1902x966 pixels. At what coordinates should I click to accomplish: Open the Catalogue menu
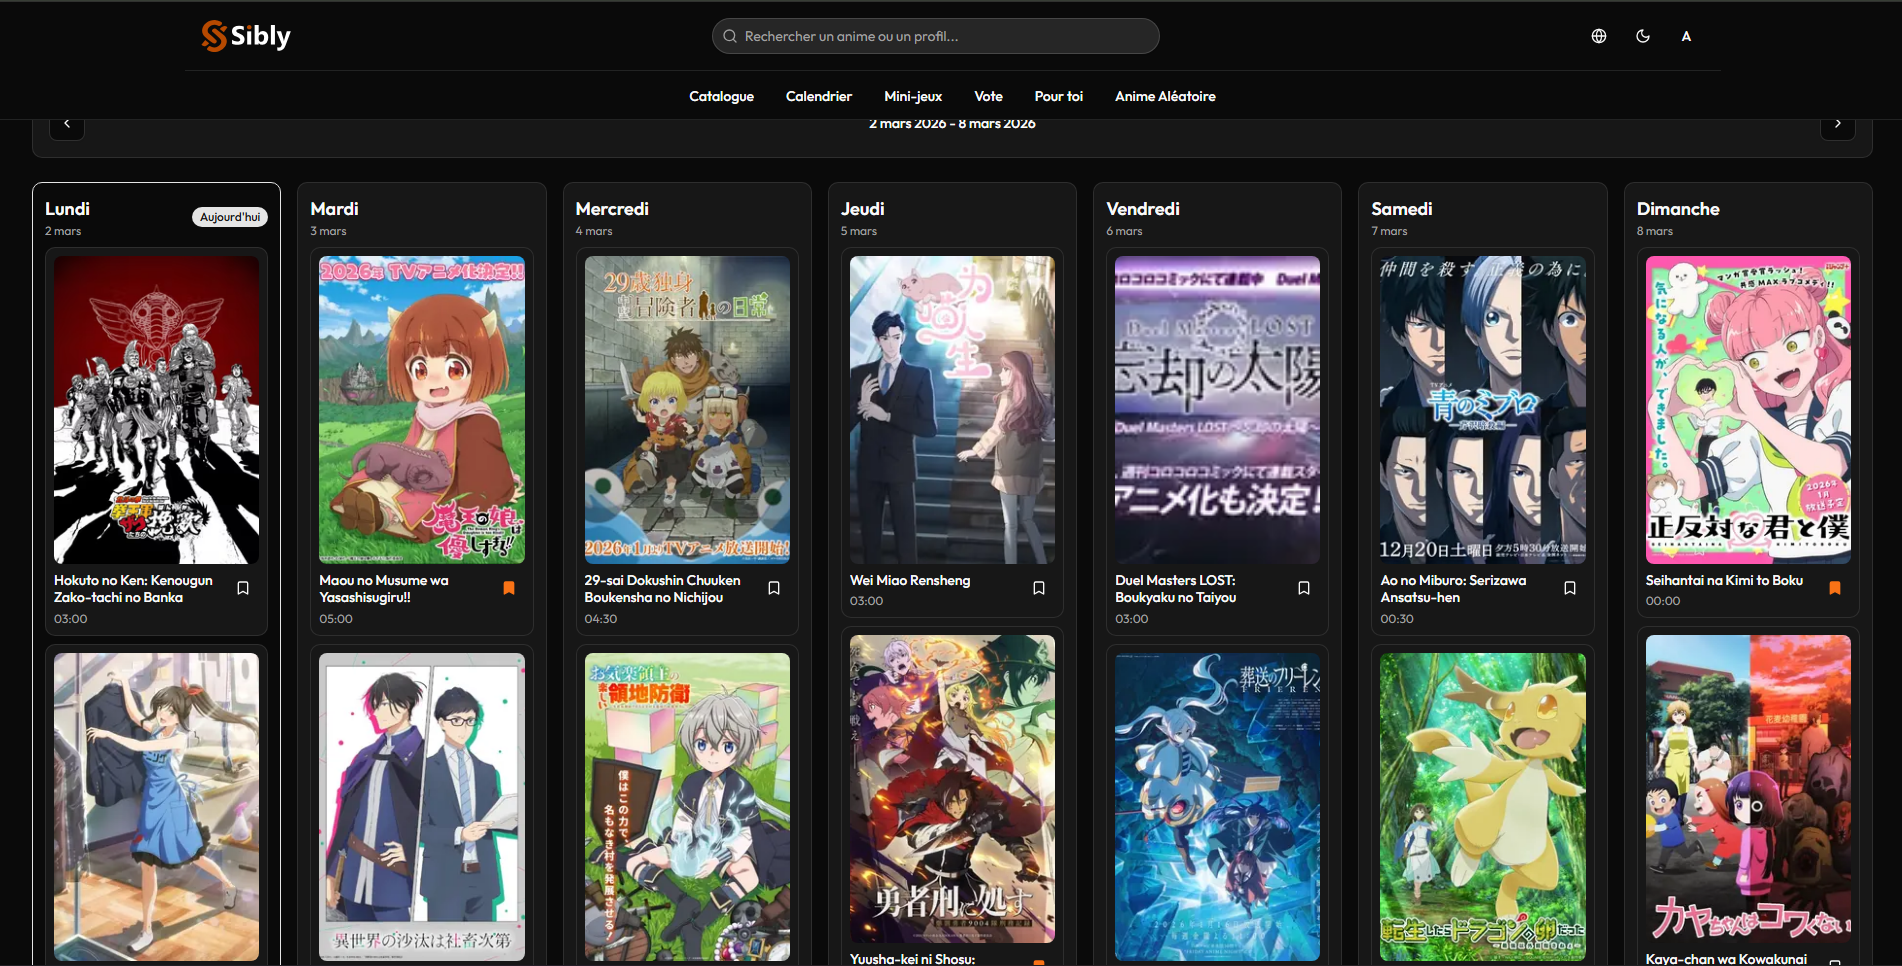(721, 96)
